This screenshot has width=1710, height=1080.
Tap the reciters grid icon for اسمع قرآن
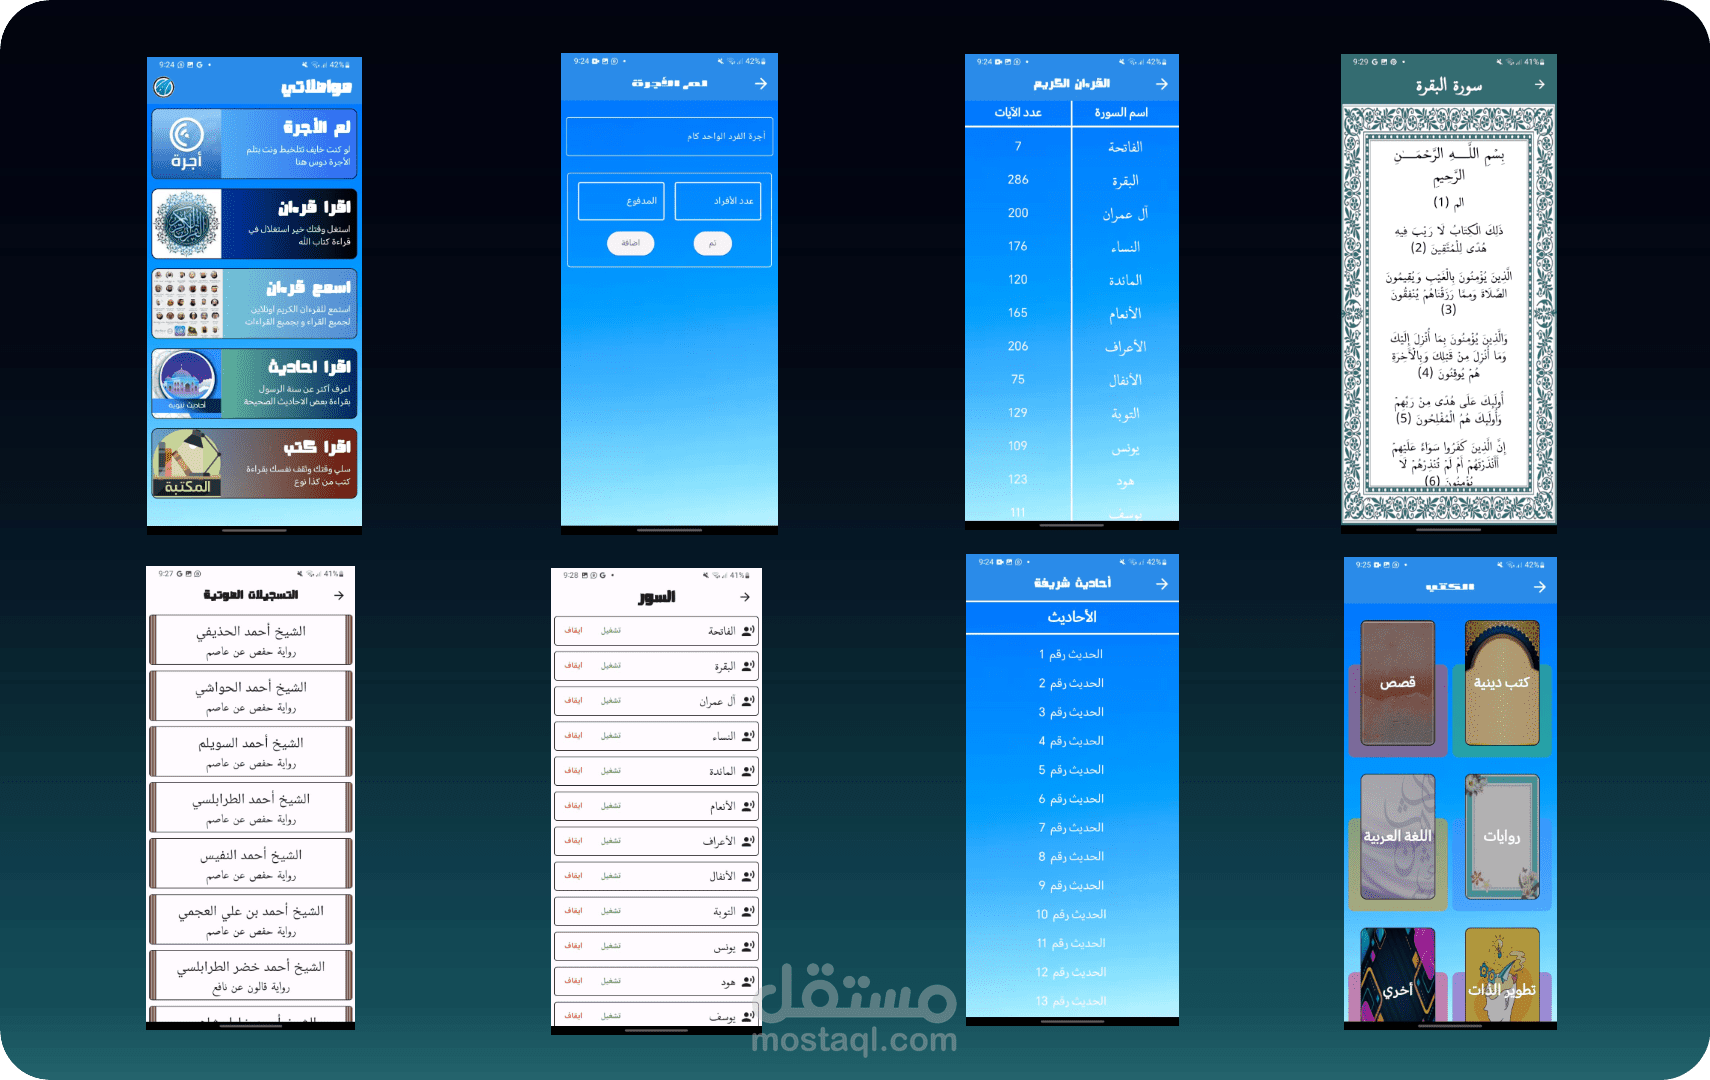pyautogui.click(x=186, y=303)
